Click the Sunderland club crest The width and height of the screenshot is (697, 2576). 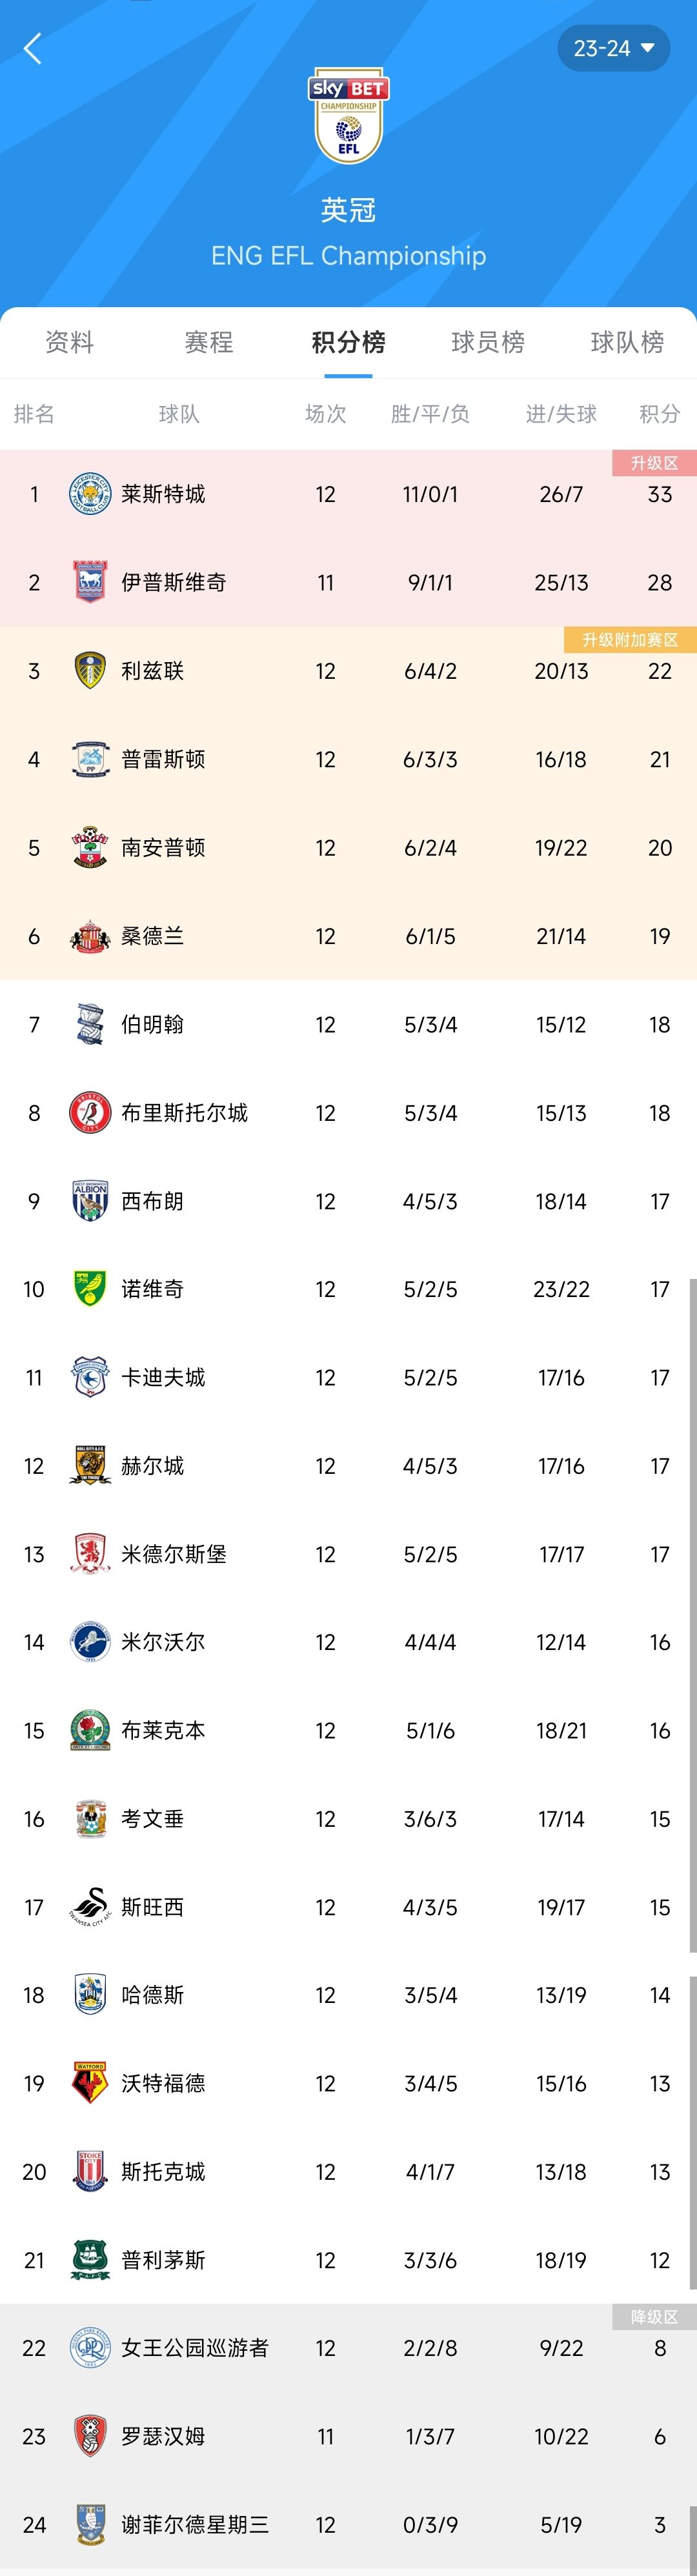point(90,936)
